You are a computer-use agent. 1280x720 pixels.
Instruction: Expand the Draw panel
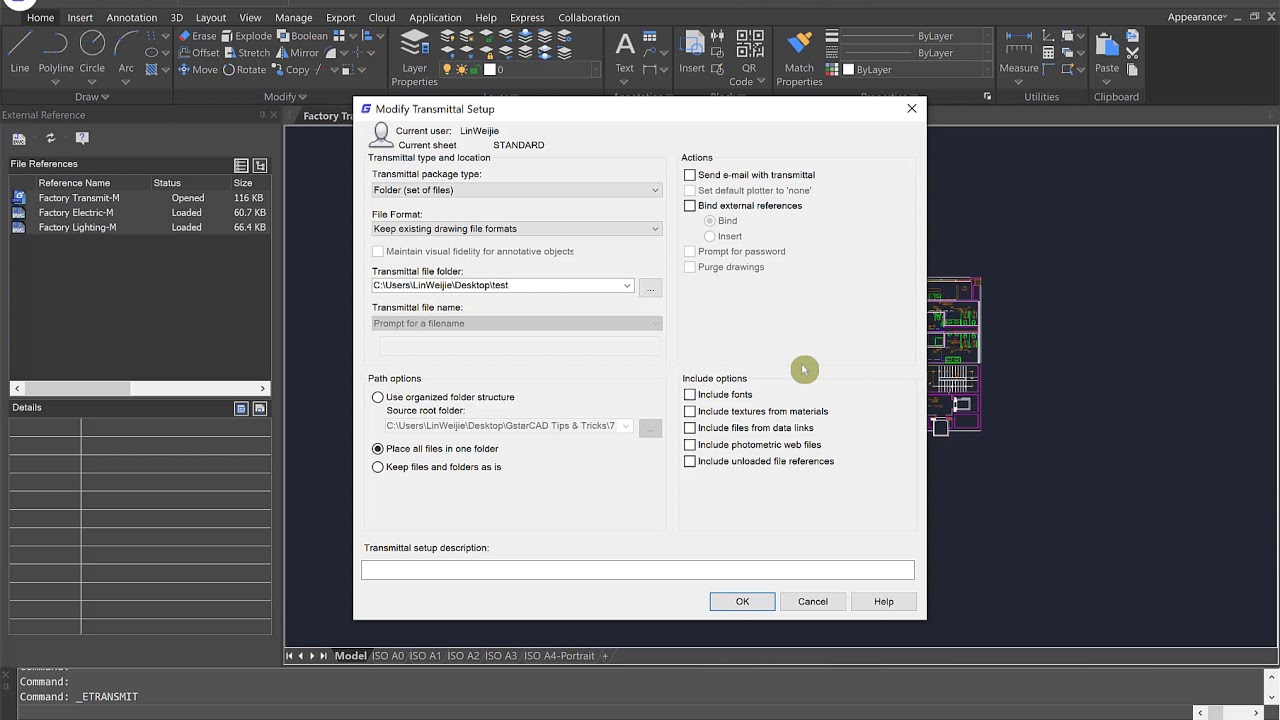[x=91, y=97]
